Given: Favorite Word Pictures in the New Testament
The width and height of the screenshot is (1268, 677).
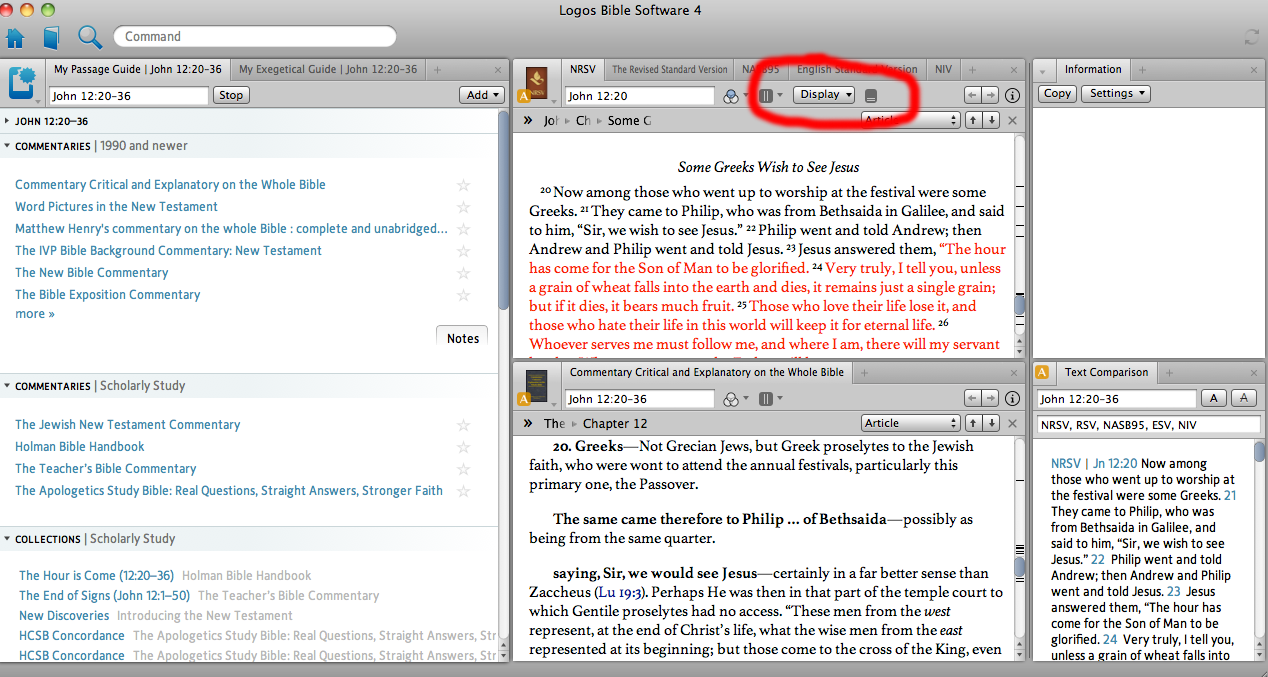Looking at the screenshot, I should tap(463, 207).
